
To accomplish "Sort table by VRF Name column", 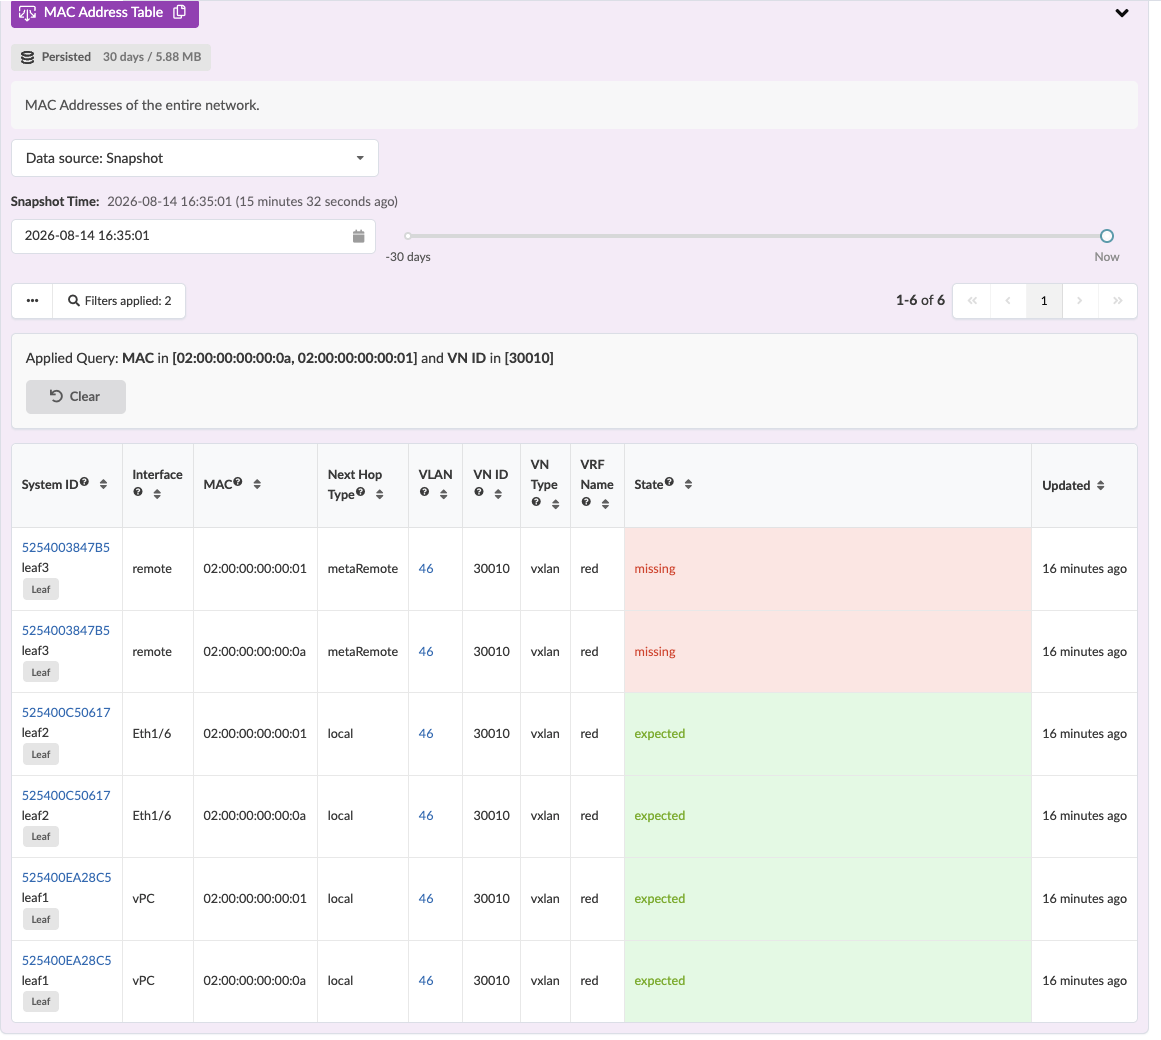I will (605, 504).
